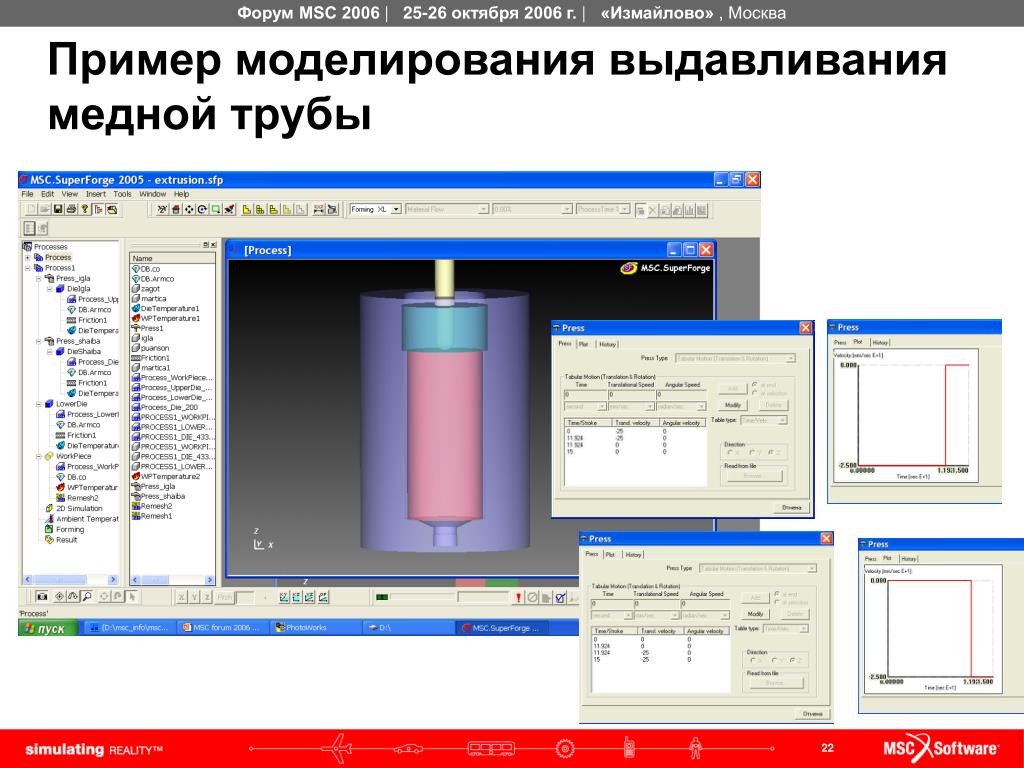
Task: Collapse the Press_shaiba tree node
Action: [39, 341]
